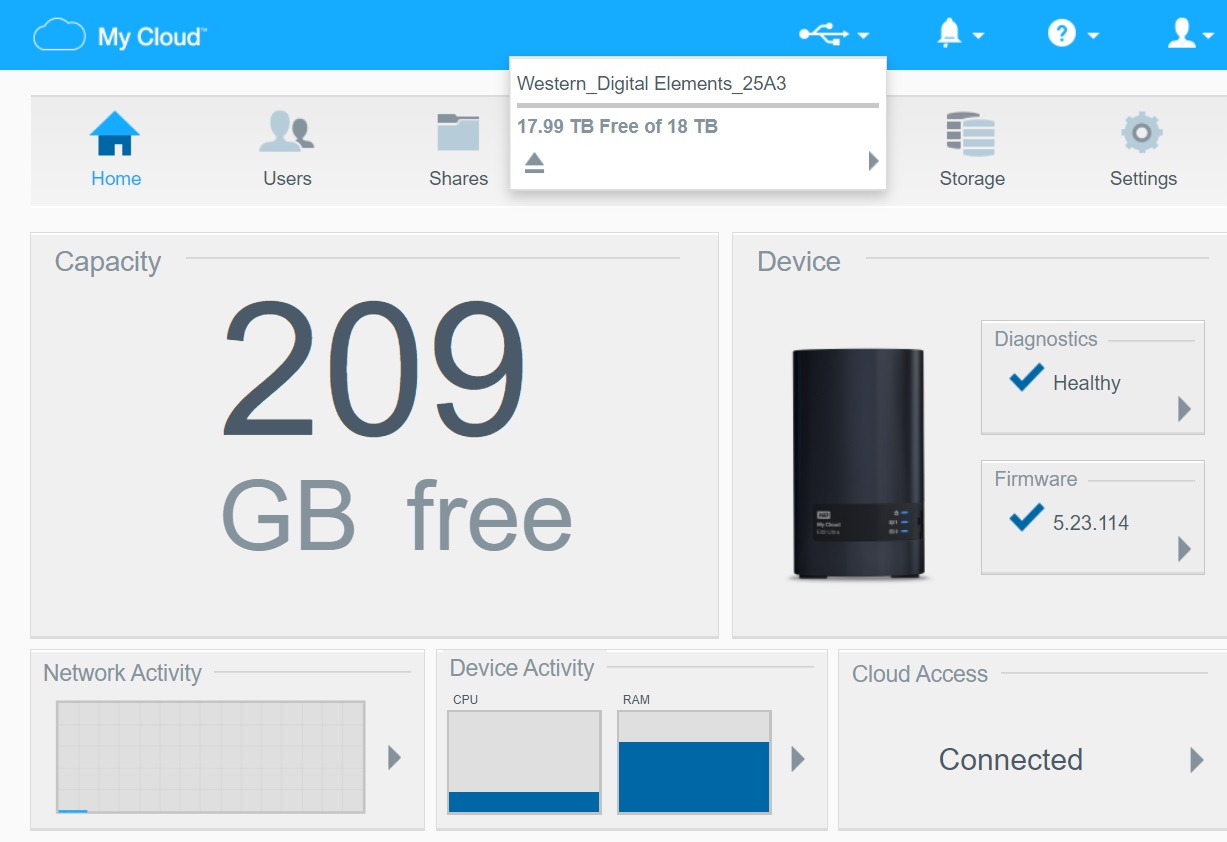This screenshot has height=842, width=1227.
Task: Eject the Western_Digital Elements USB drive
Action: [535, 162]
